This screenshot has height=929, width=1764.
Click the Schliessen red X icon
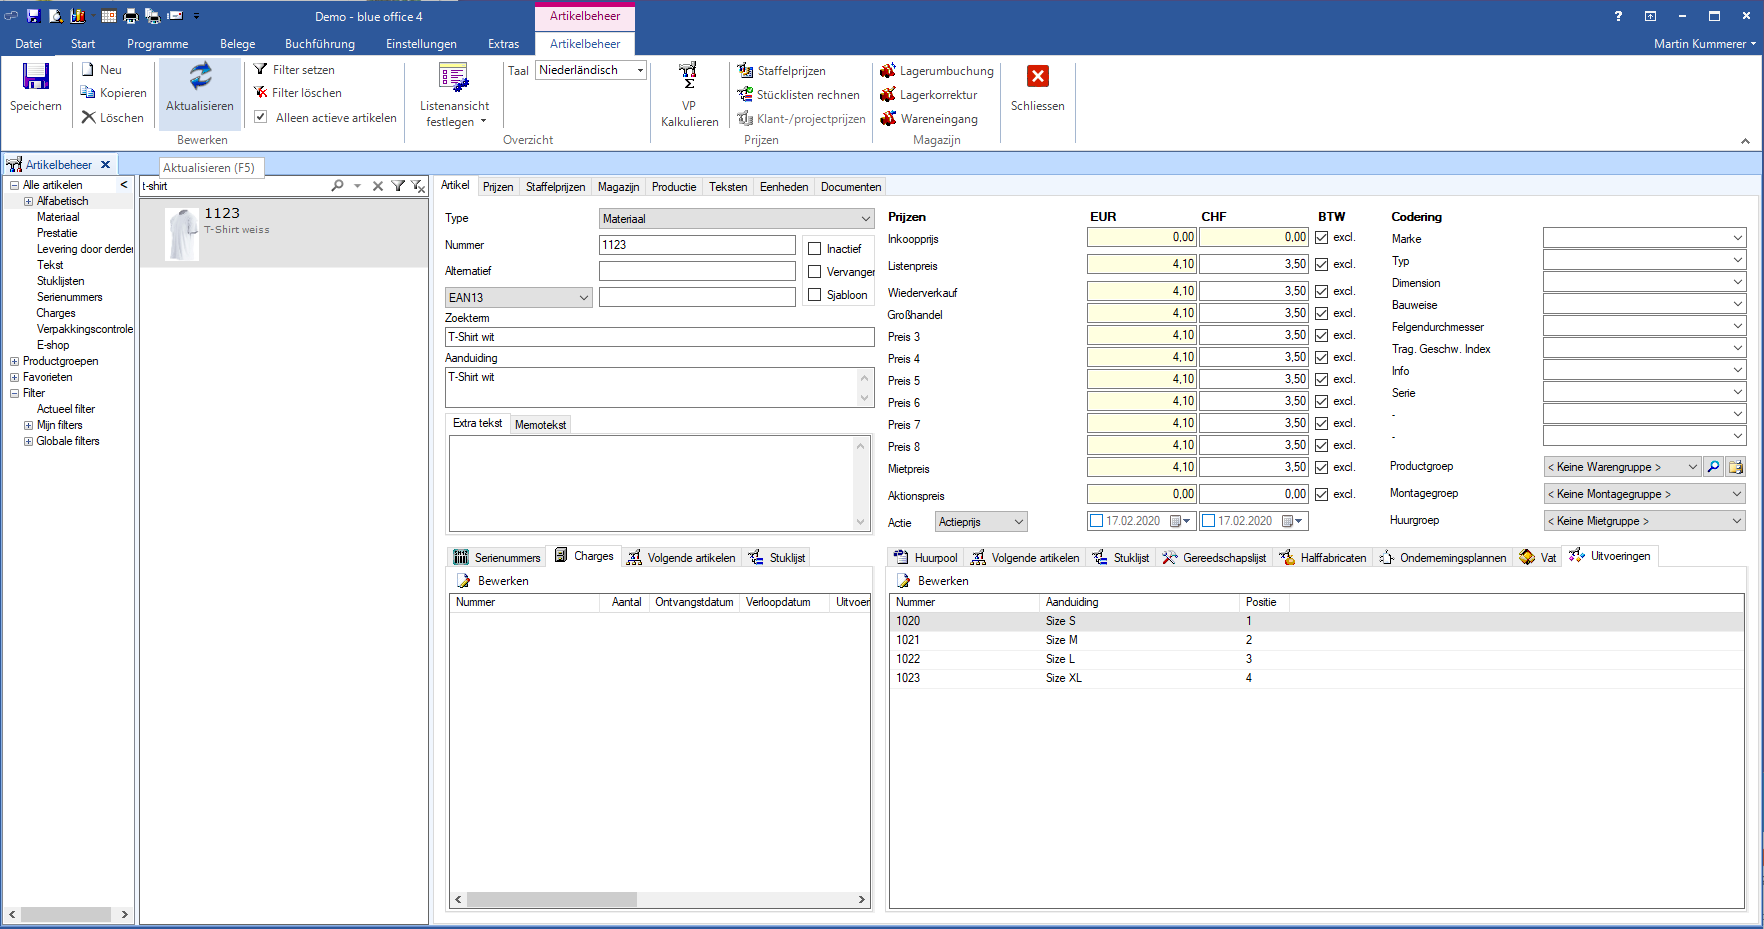click(x=1038, y=77)
